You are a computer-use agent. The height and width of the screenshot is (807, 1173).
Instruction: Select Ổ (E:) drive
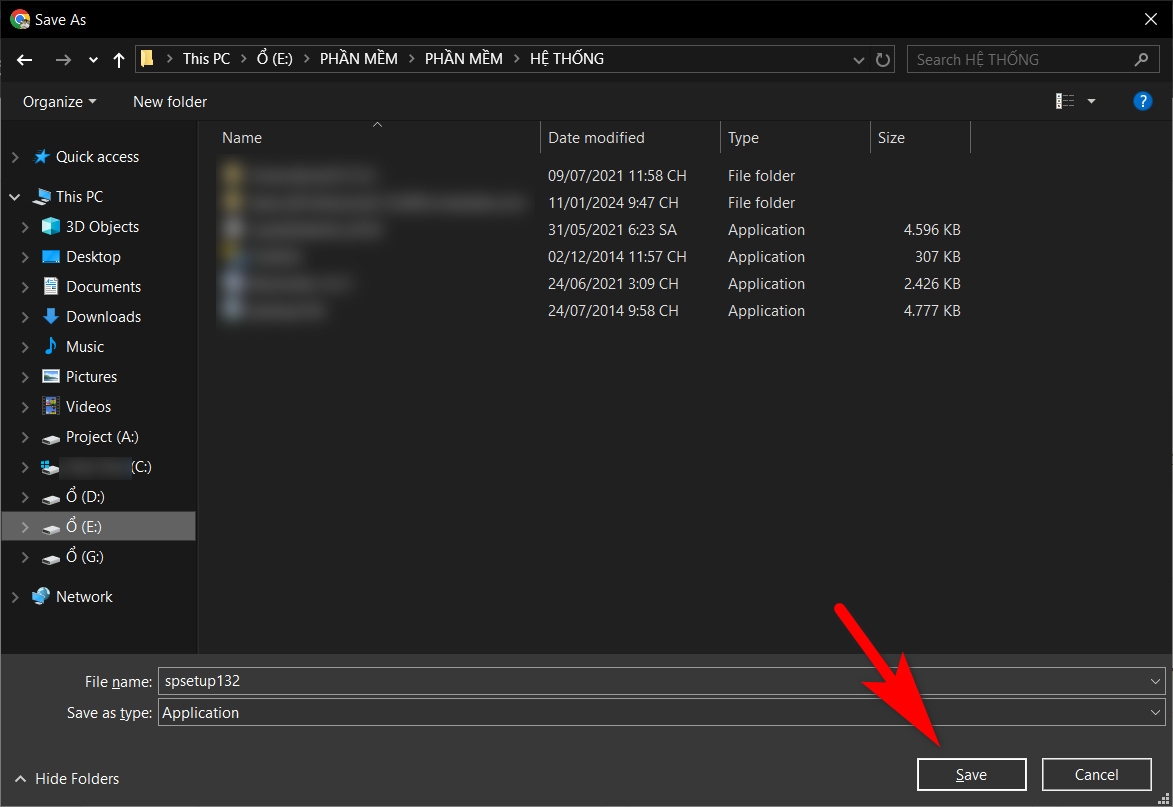tap(83, 527)
